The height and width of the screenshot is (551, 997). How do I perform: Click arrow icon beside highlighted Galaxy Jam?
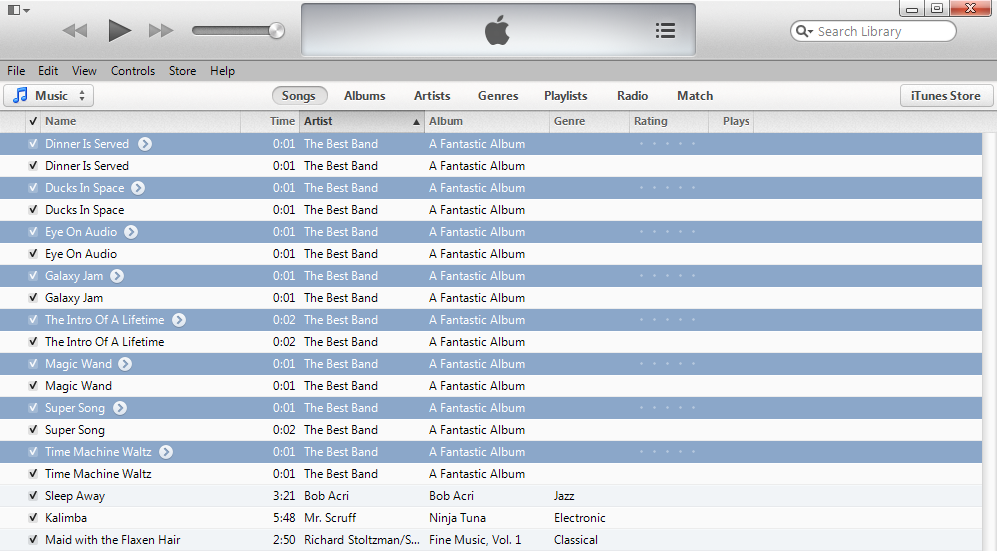click(x=117, y=276)
